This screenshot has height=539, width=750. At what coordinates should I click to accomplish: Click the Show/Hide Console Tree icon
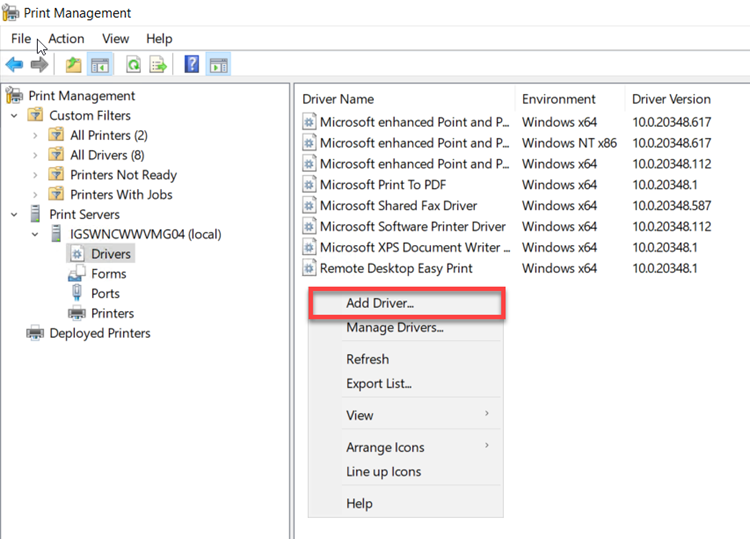pos(100,65)
